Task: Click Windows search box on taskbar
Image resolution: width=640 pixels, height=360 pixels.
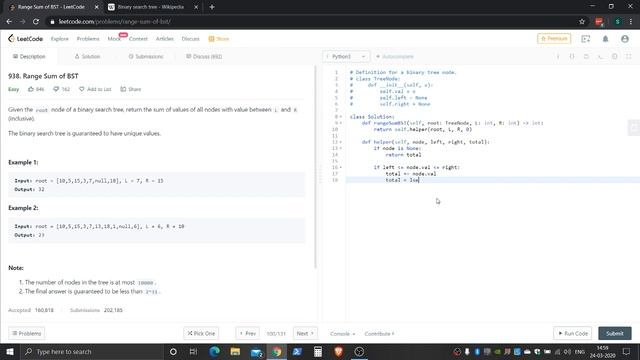Action: 92,351
